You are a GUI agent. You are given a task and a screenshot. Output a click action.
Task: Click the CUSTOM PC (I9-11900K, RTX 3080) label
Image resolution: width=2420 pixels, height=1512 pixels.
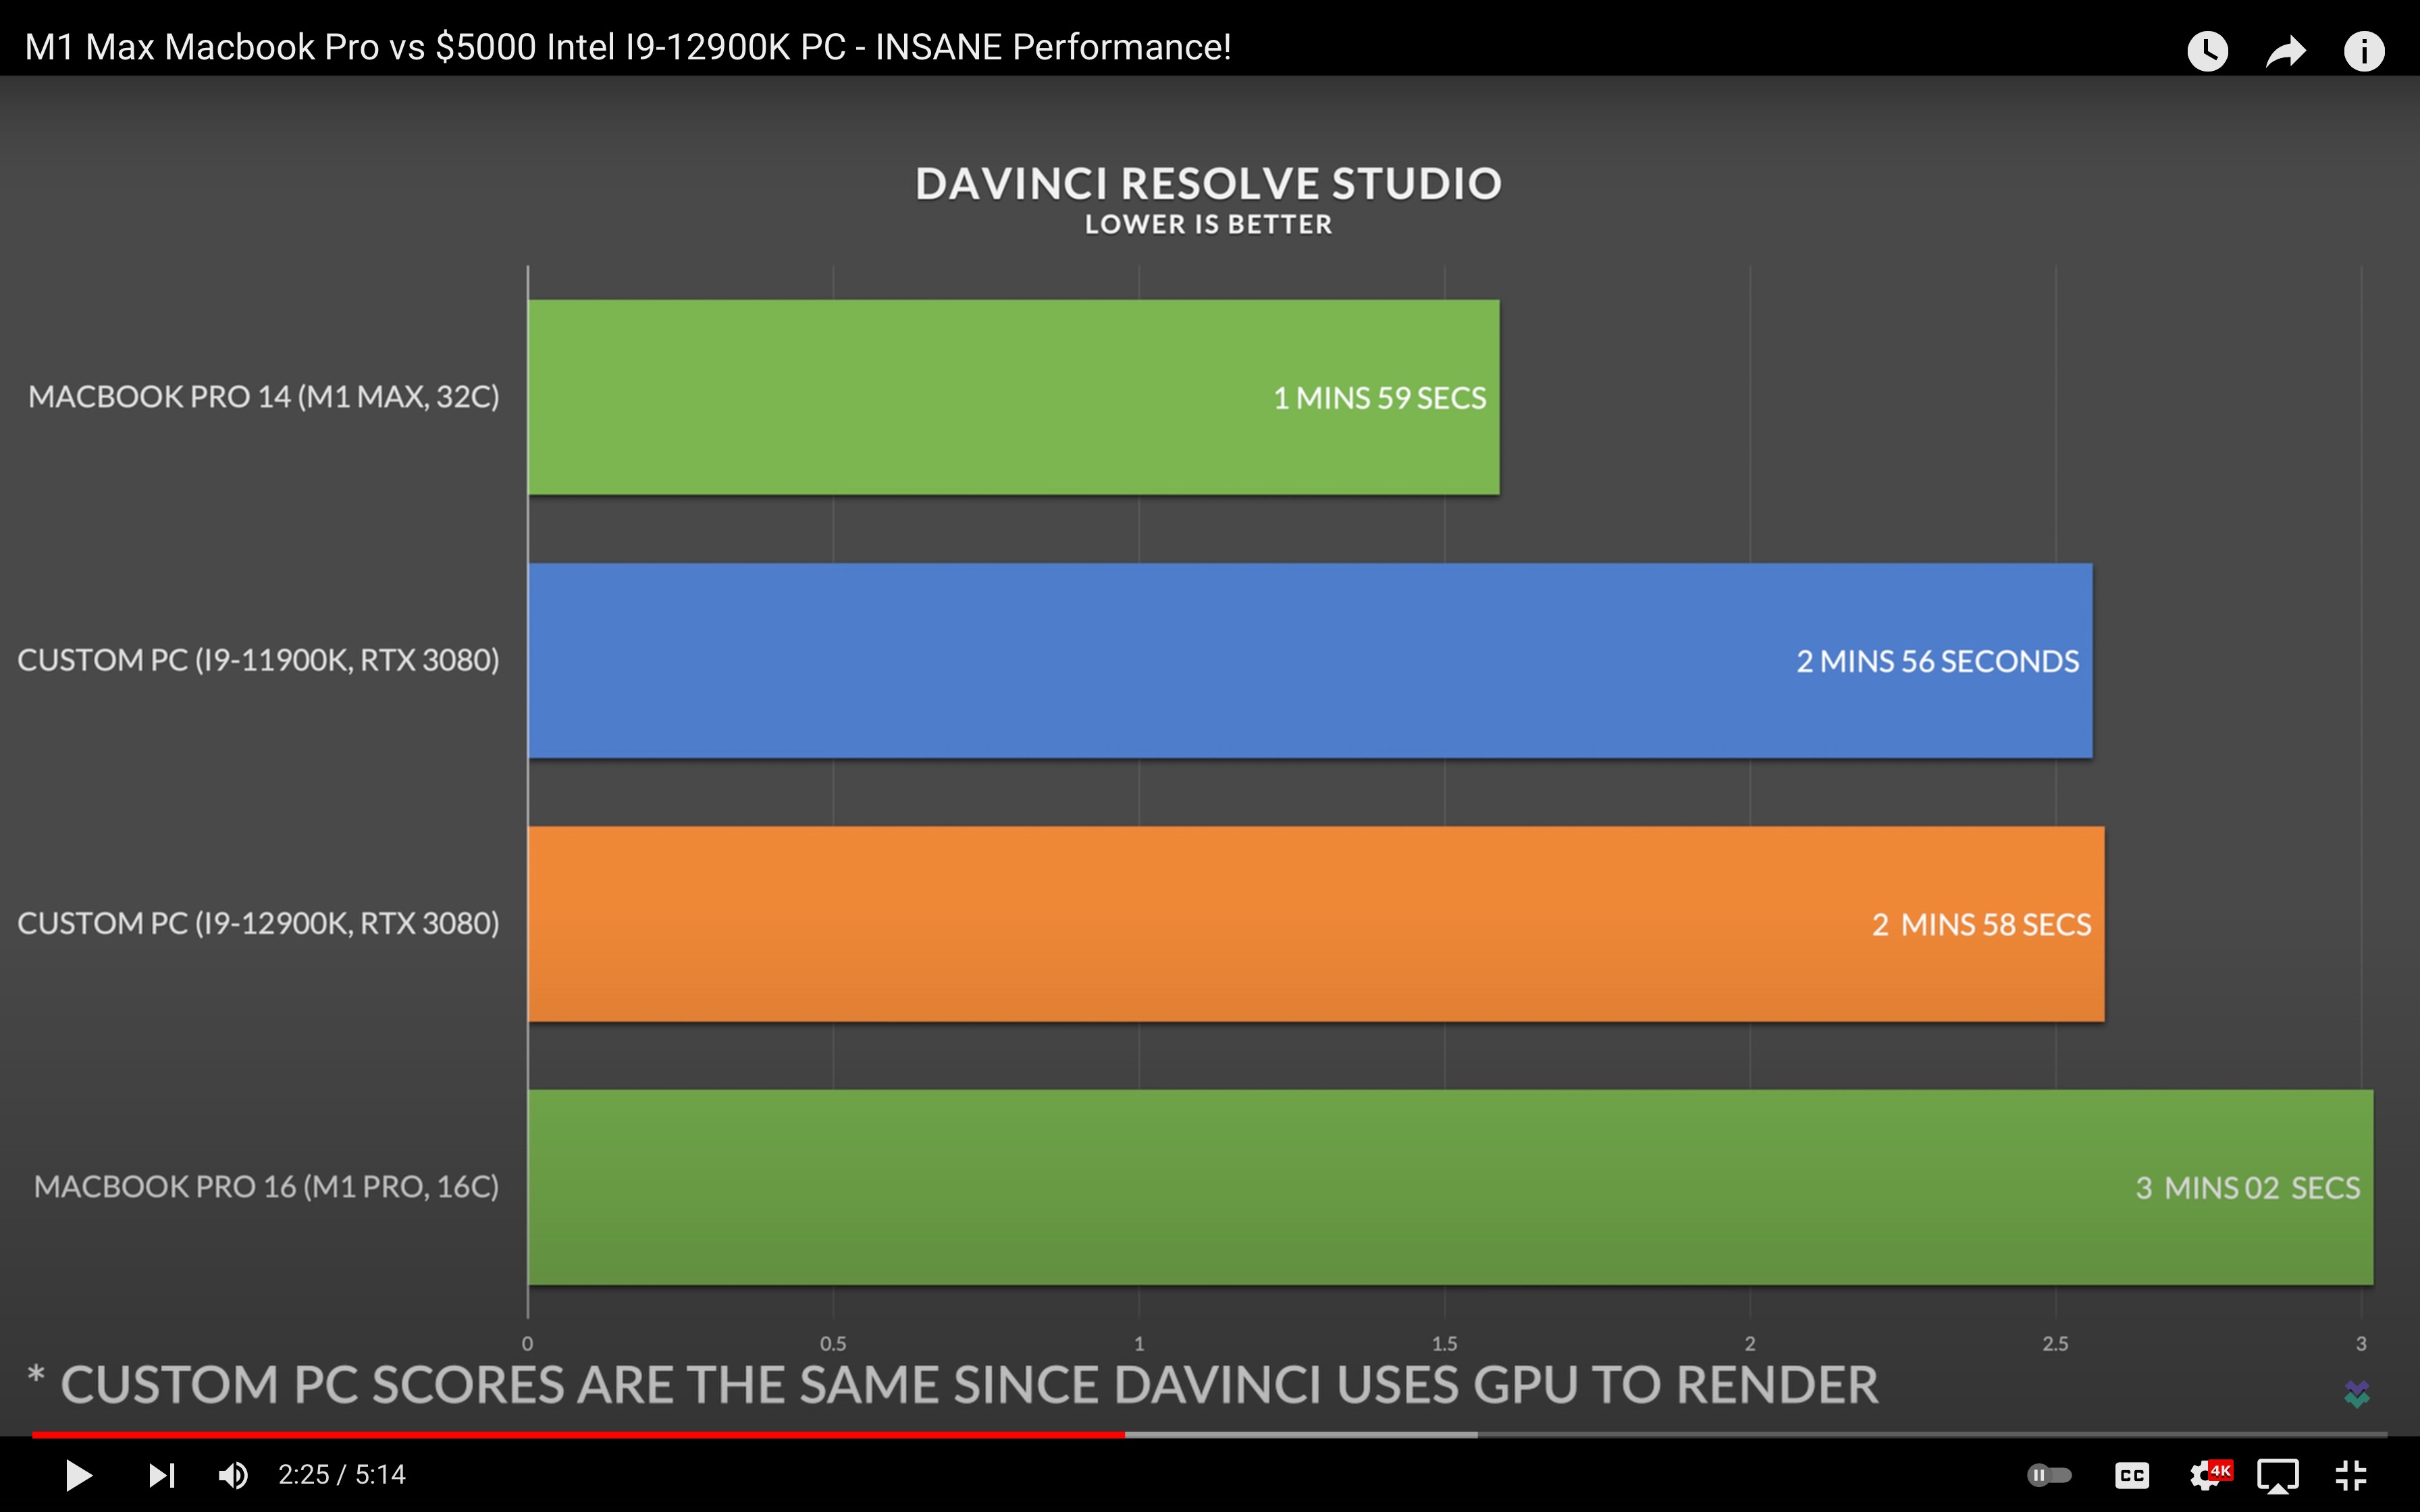[258, 660]
